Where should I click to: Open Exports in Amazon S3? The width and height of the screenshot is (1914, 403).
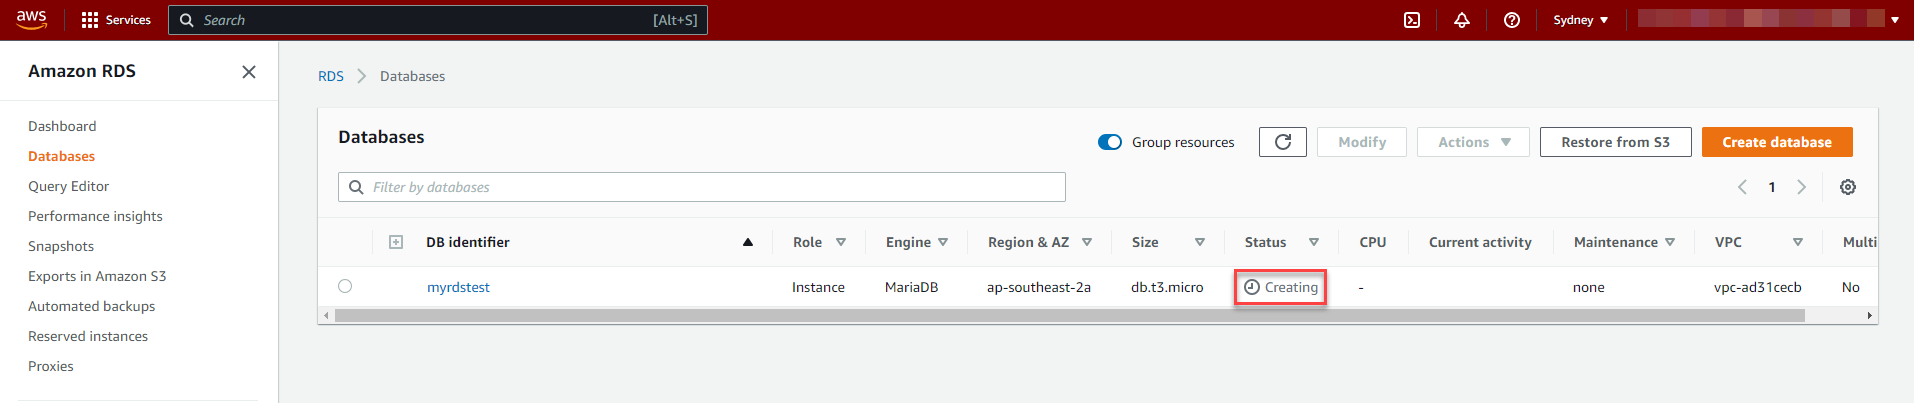[97, 276]
